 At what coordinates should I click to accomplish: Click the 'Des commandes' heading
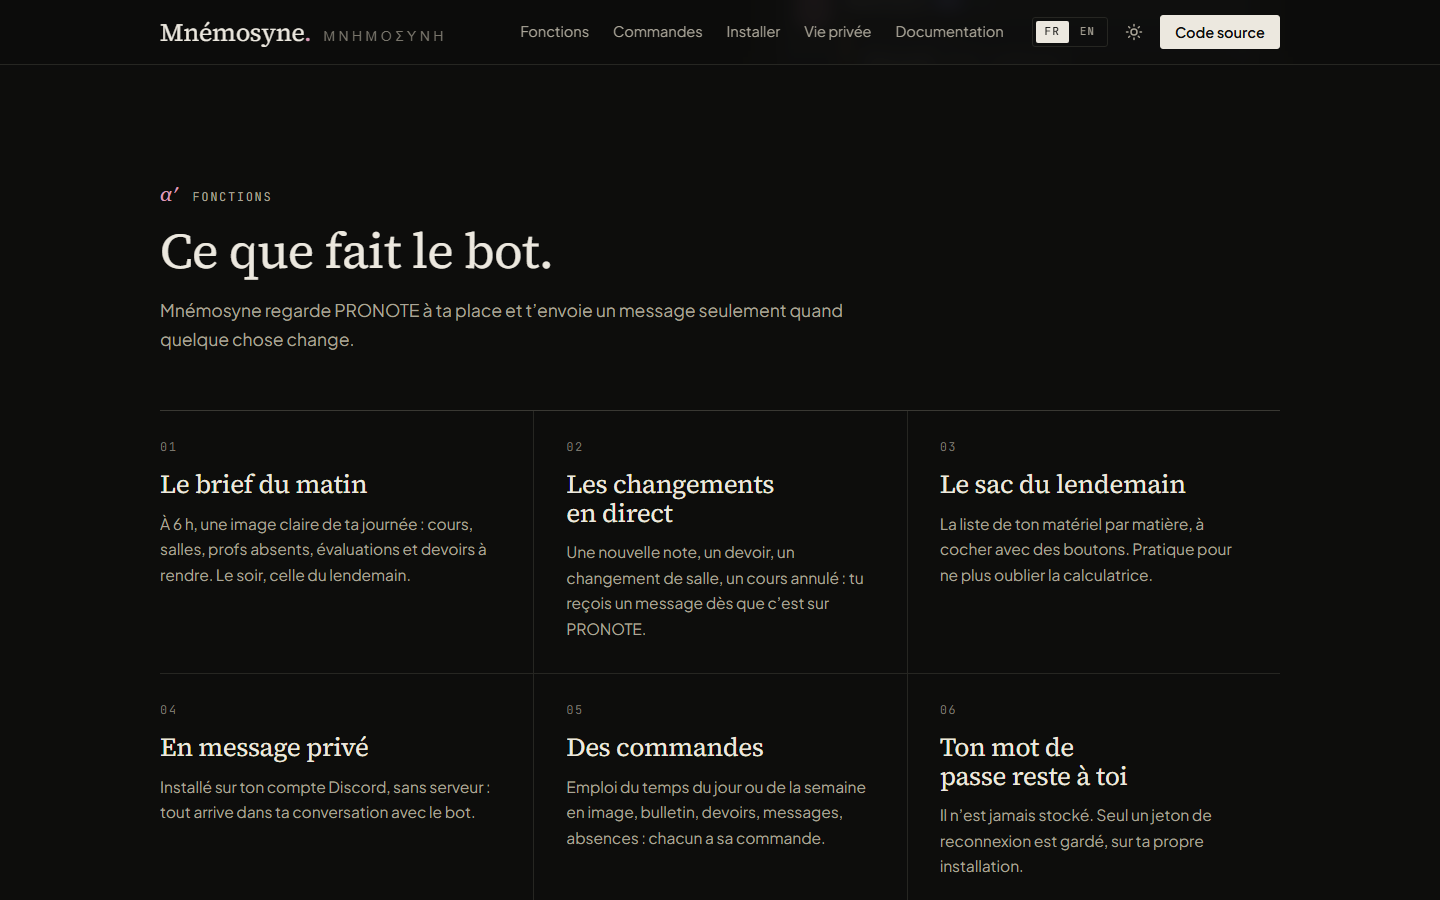point(665,747)
